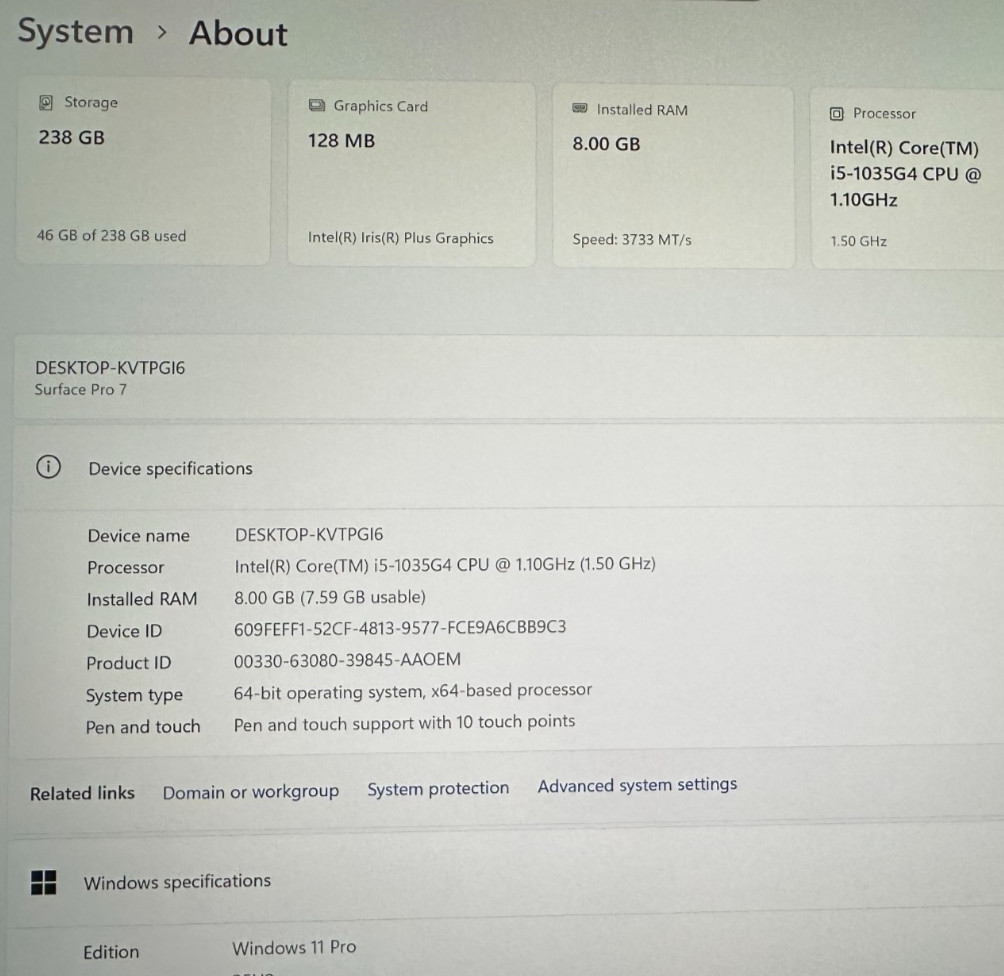Viewport: 1004px width, 976px height.
Task: Click the Device name label
Action: pyautogui.click(x=138, y=535)
